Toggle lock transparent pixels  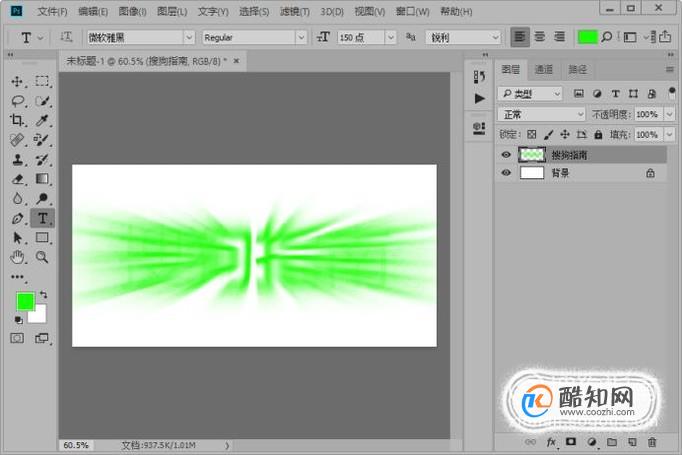pyautogui.click(x=532, y=134)
